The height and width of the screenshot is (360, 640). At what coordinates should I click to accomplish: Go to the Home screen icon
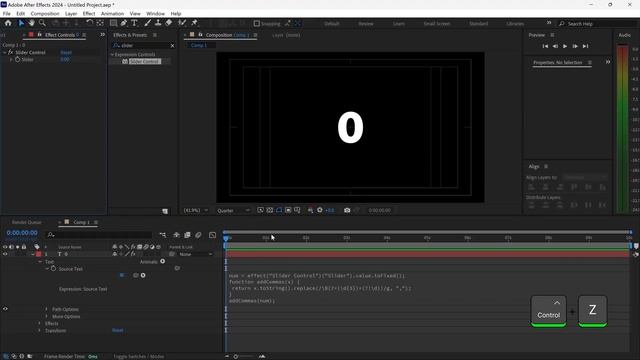(x=8, y=23)
